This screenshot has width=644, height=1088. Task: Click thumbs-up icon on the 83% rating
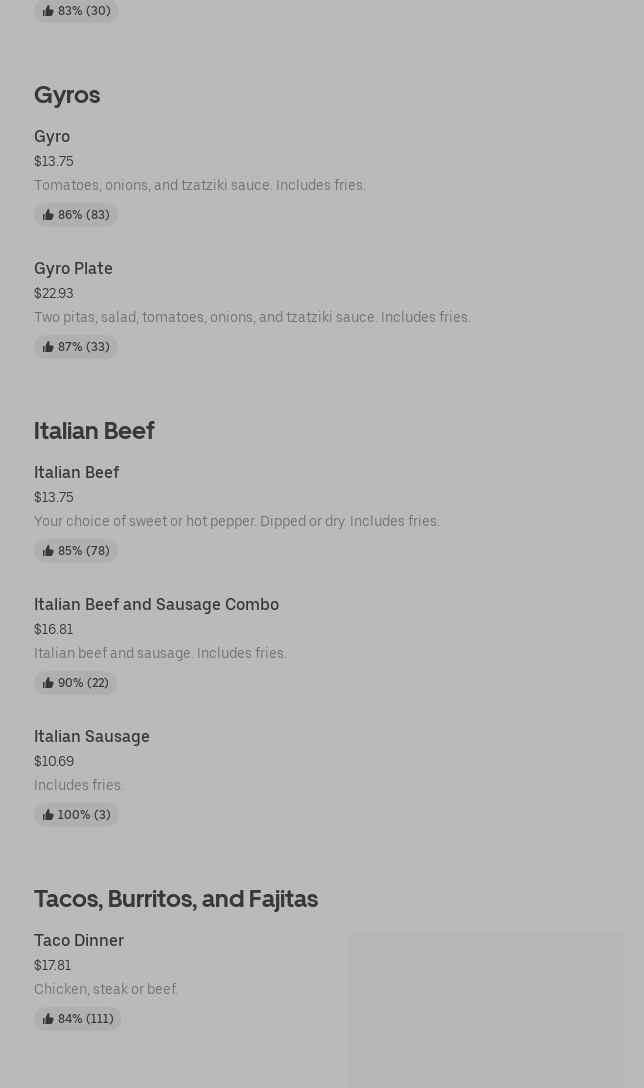(48, 11)
